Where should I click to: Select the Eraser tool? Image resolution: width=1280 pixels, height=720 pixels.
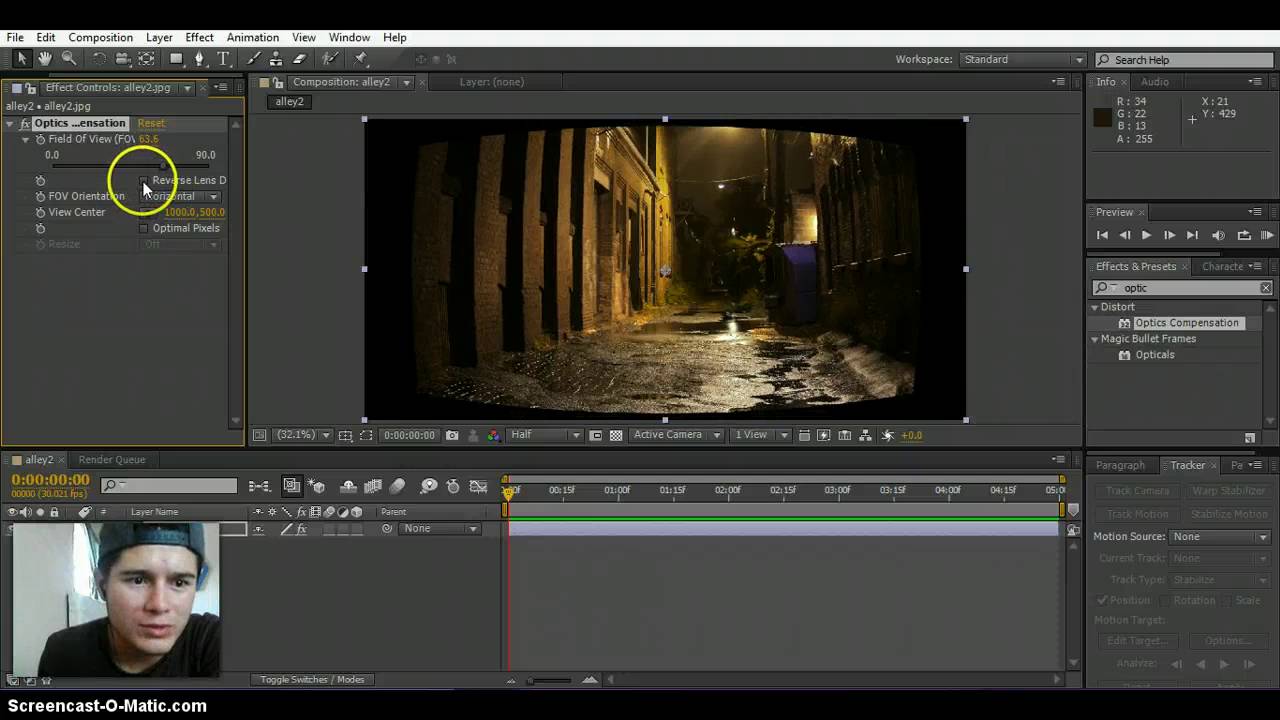pos(299,59)
